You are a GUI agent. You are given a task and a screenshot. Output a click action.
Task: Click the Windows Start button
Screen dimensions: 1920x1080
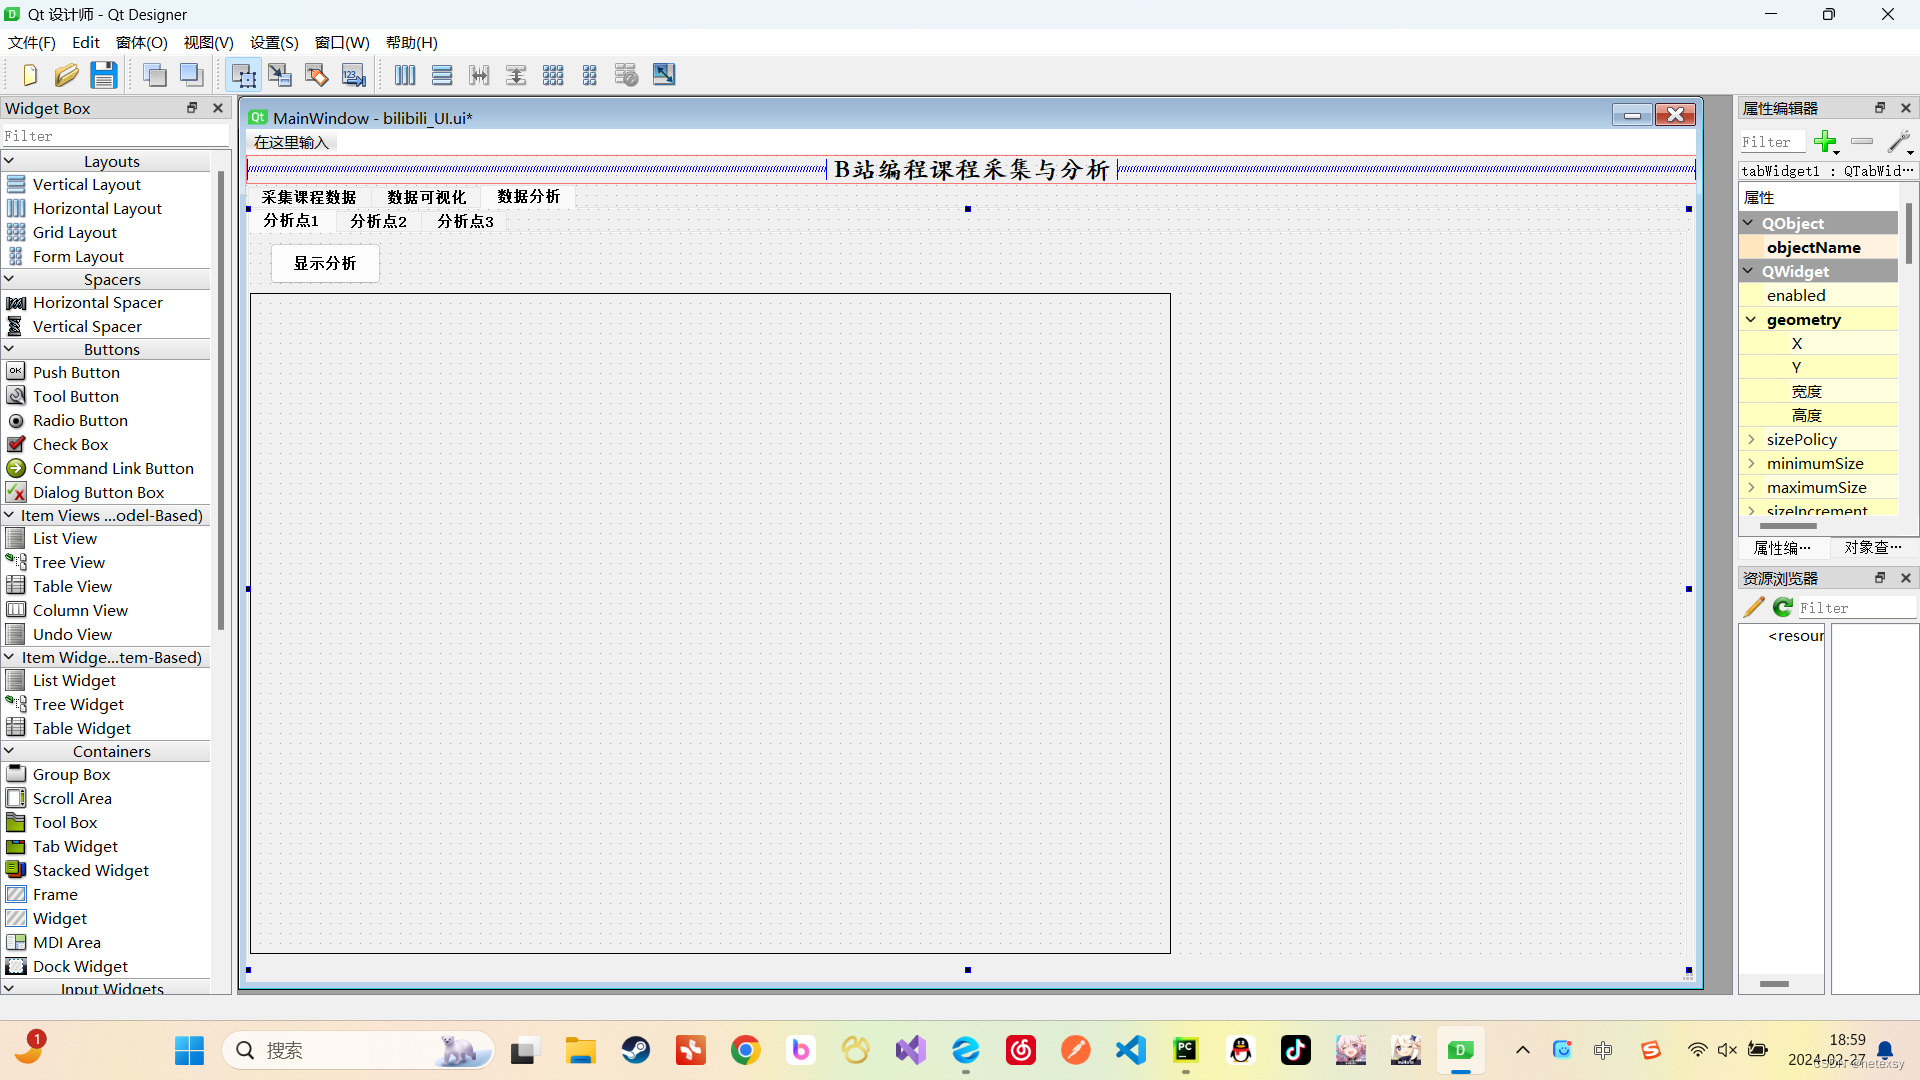(189, 1050)
